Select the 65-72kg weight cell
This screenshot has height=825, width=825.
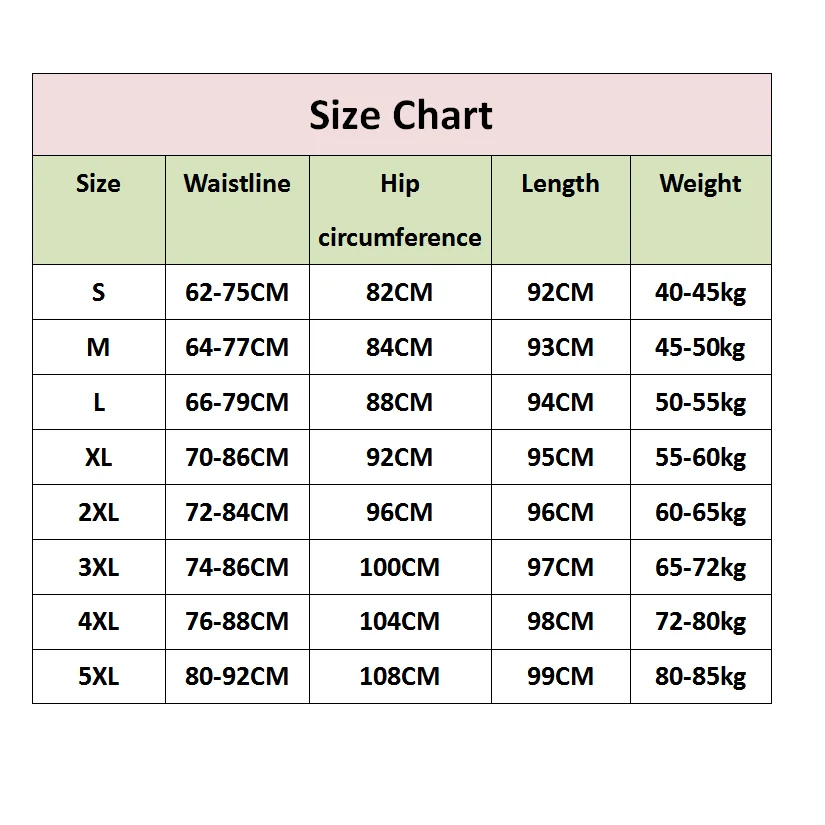tap(701, 567)
